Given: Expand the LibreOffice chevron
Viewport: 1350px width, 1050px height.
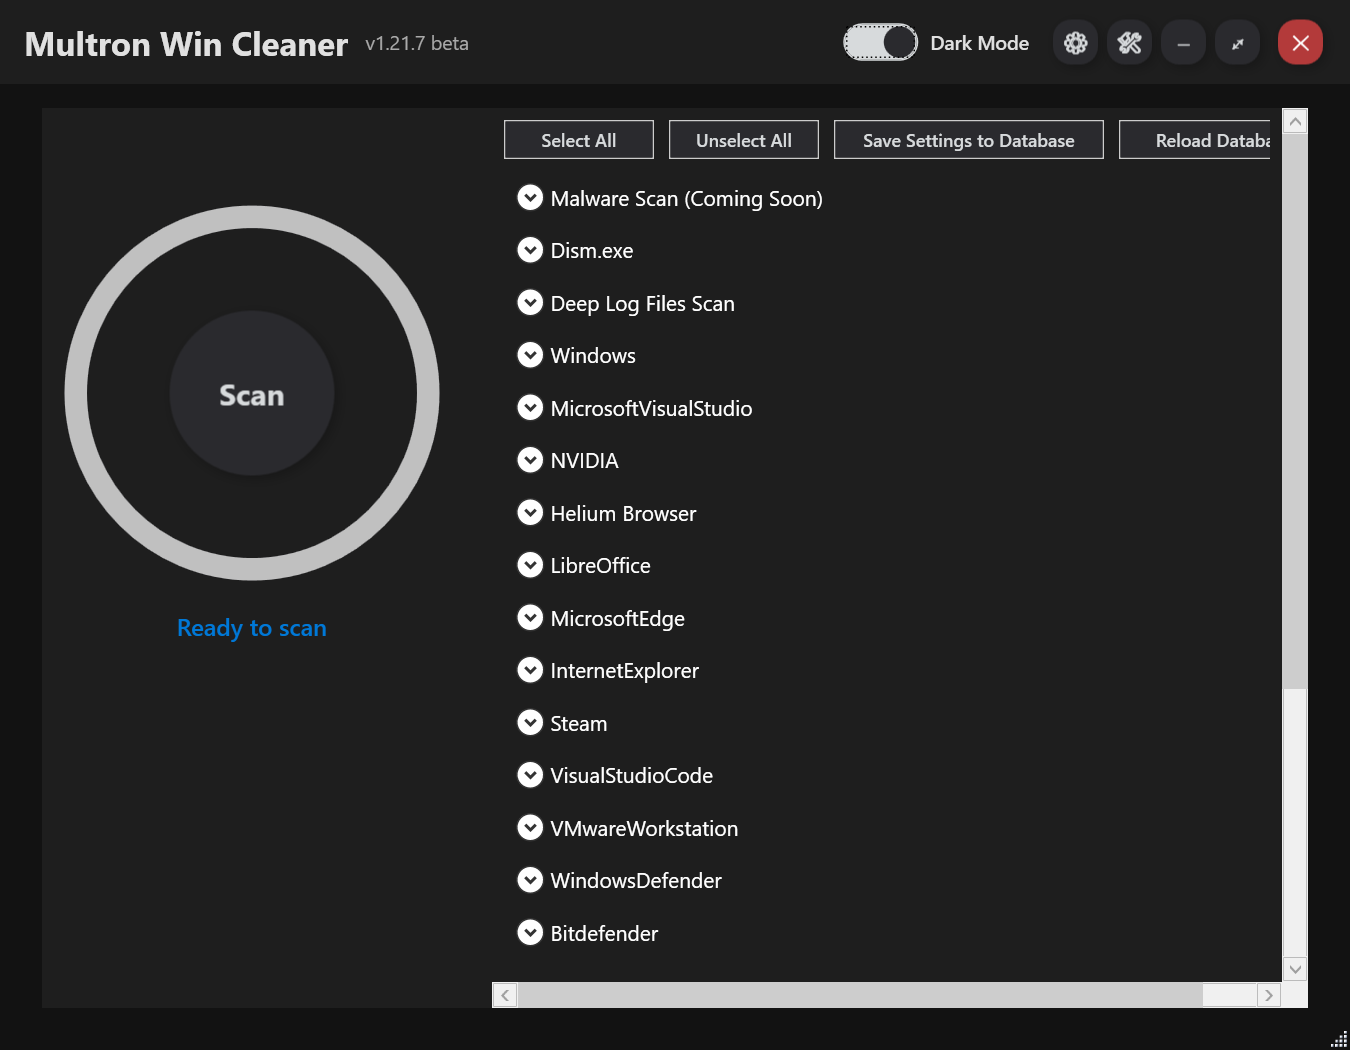Looking at the screenshot, I should (530, 565).
